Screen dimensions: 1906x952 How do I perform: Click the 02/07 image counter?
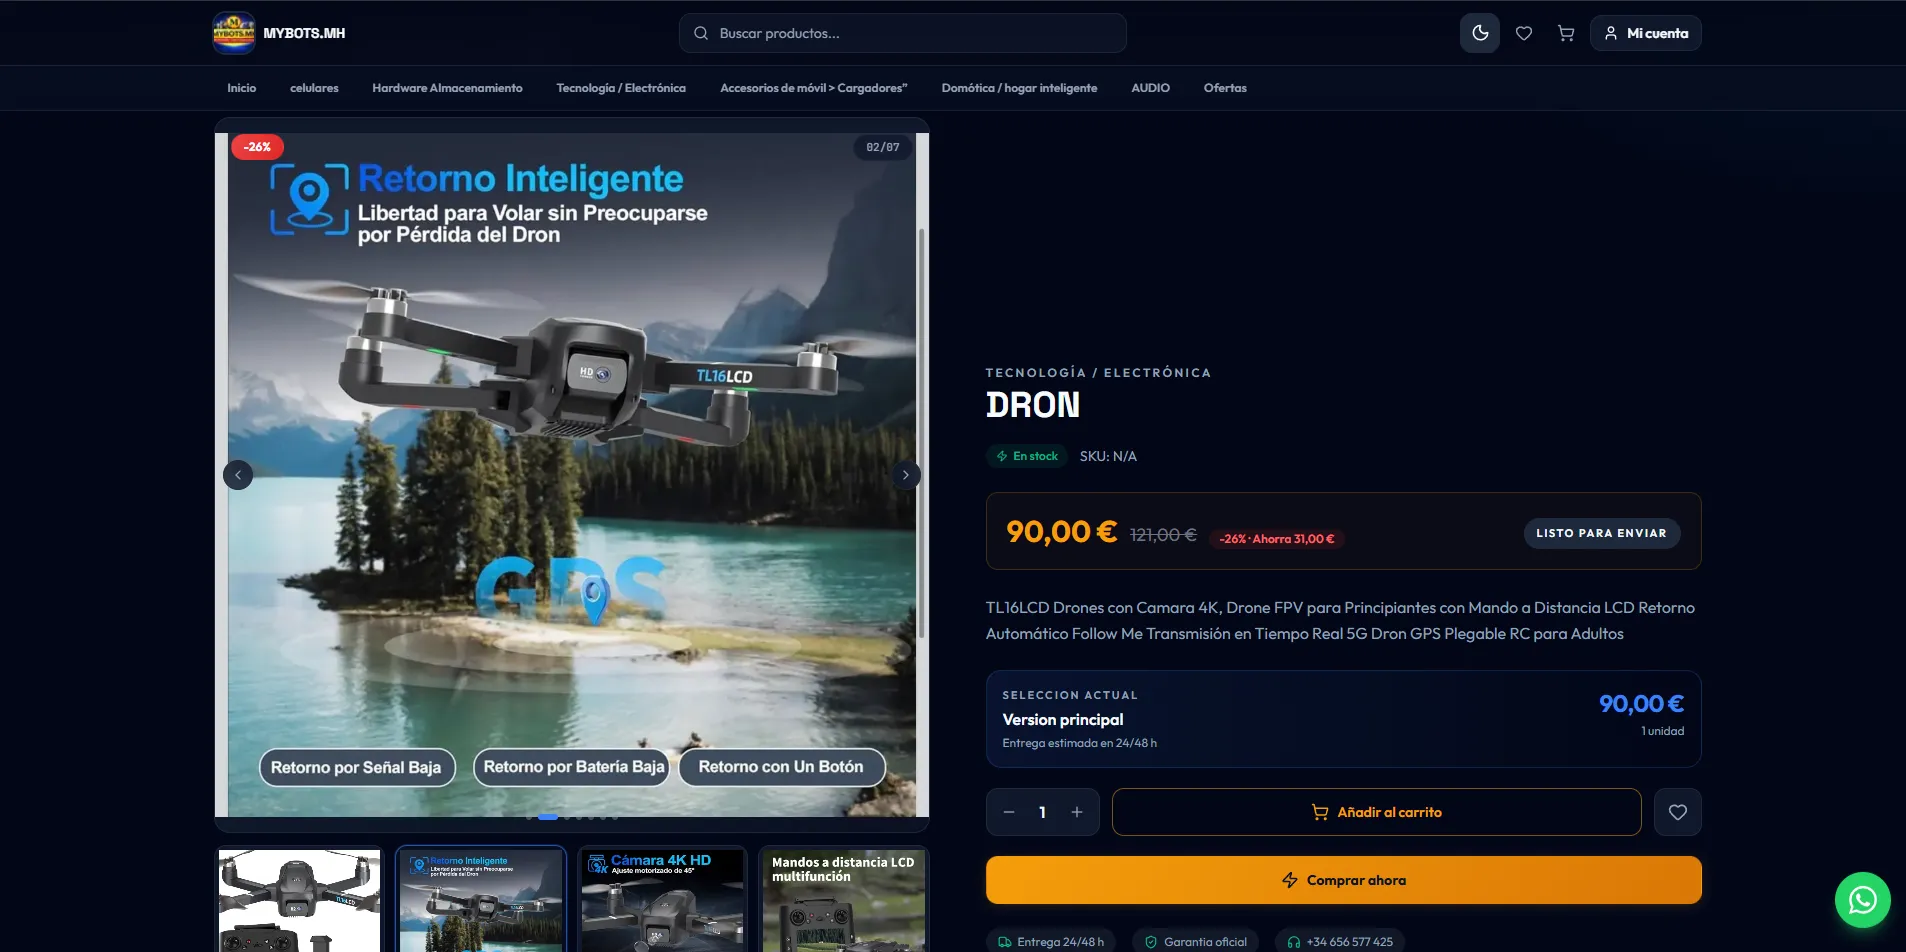(883, 147)
